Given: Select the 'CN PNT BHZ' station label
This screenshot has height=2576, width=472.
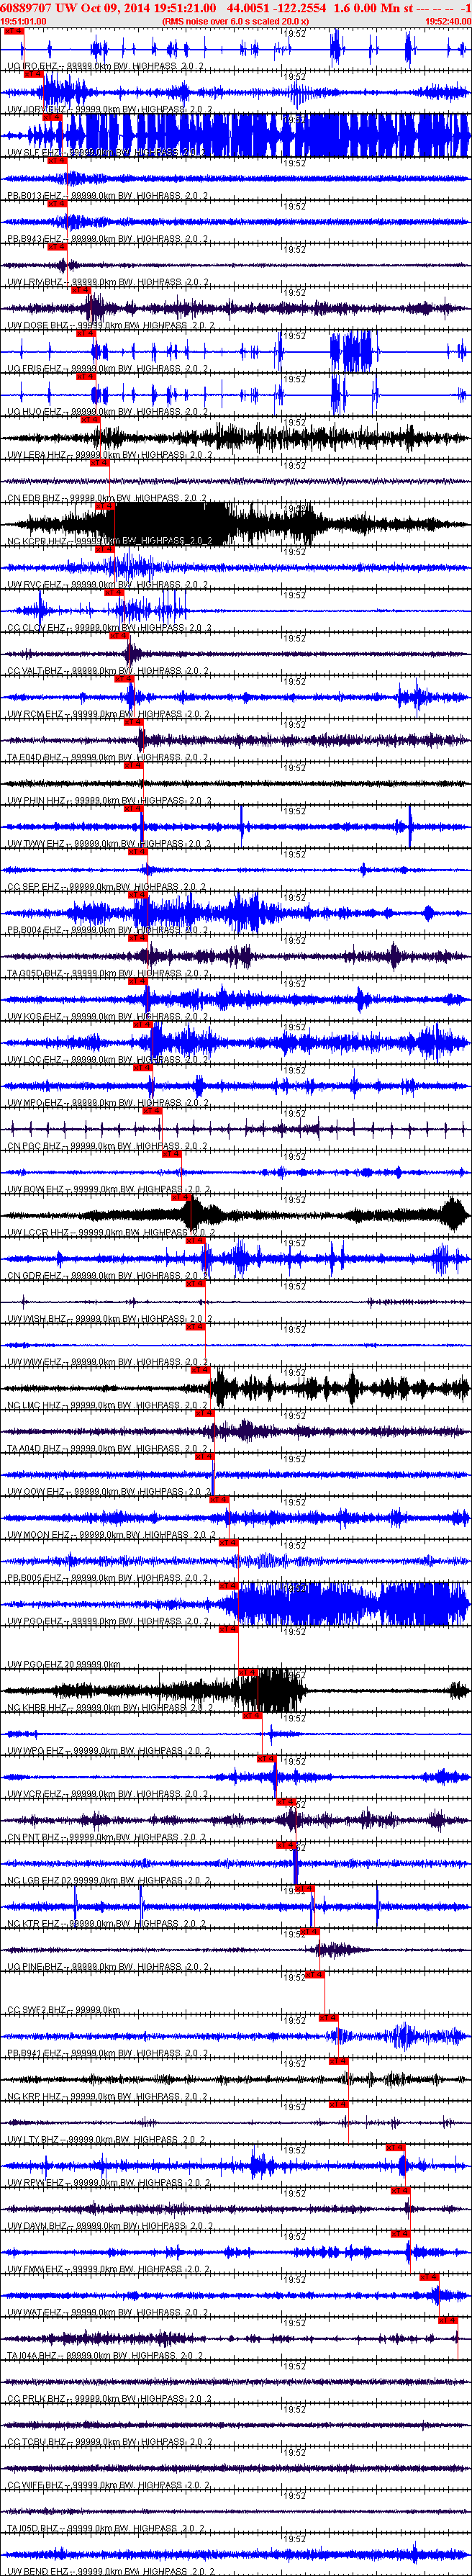Looking at the screenshot, I should pyautogui.click(x=35, y=1836).
